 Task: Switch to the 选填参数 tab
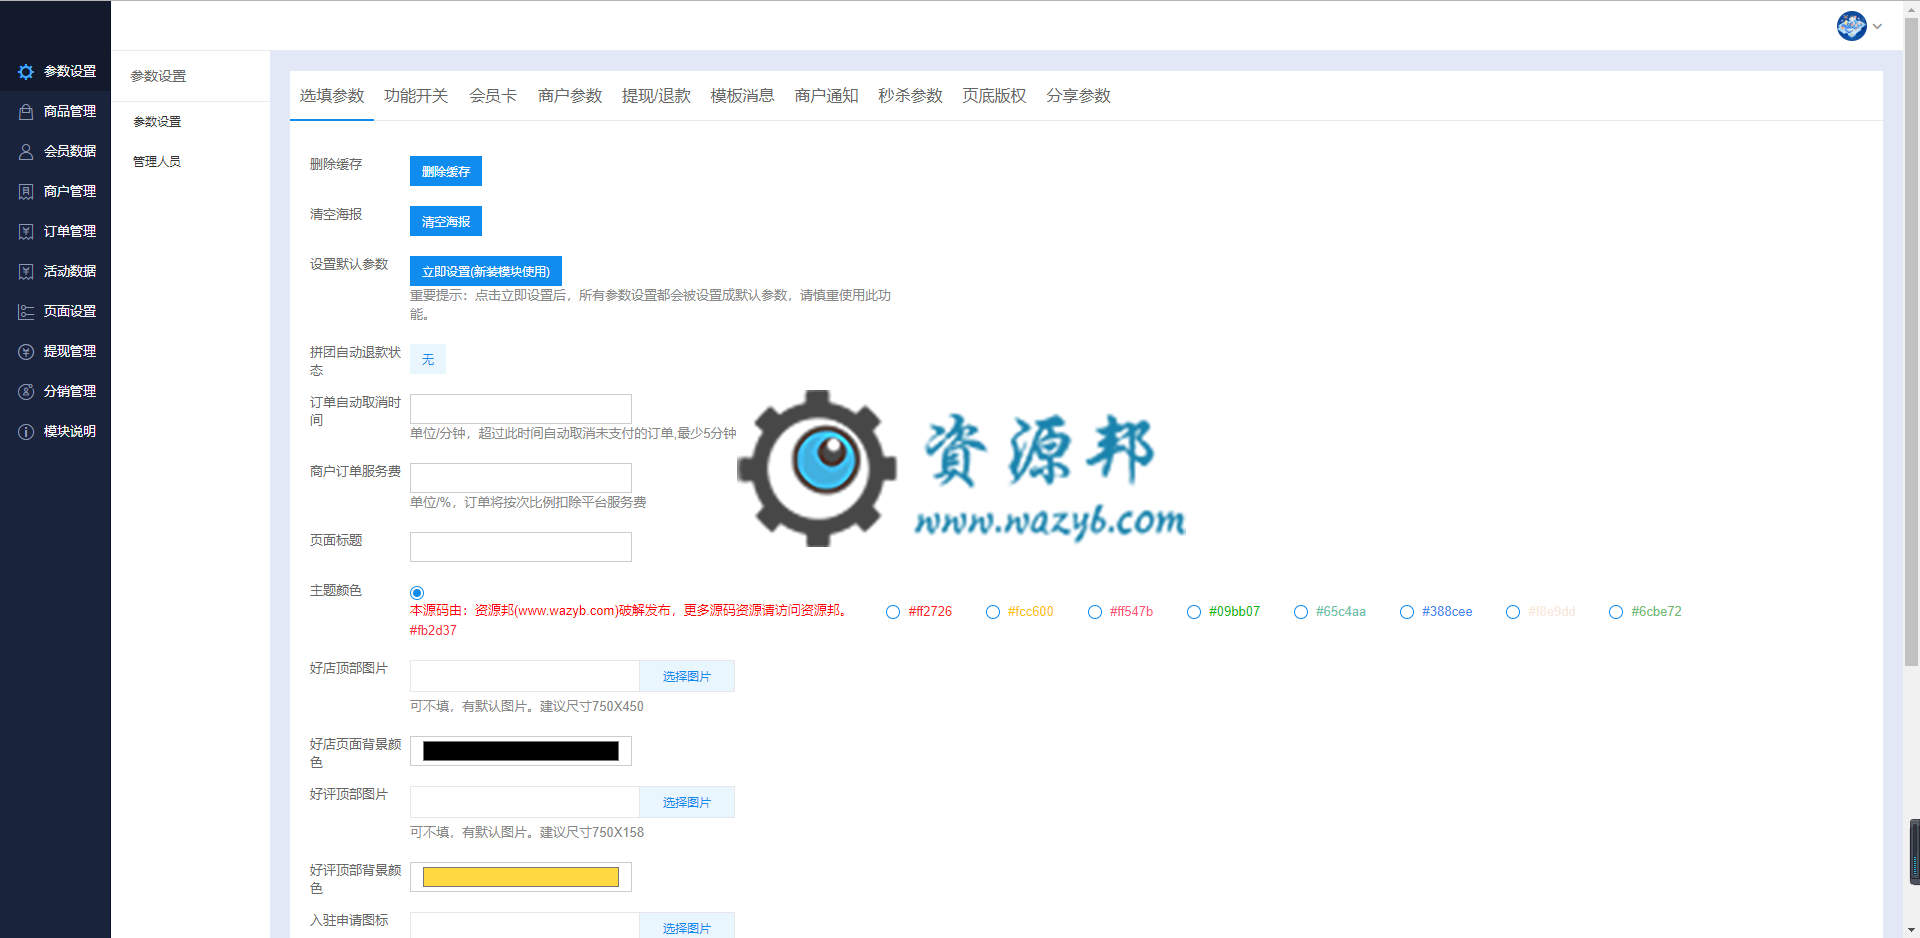(332, 96)
